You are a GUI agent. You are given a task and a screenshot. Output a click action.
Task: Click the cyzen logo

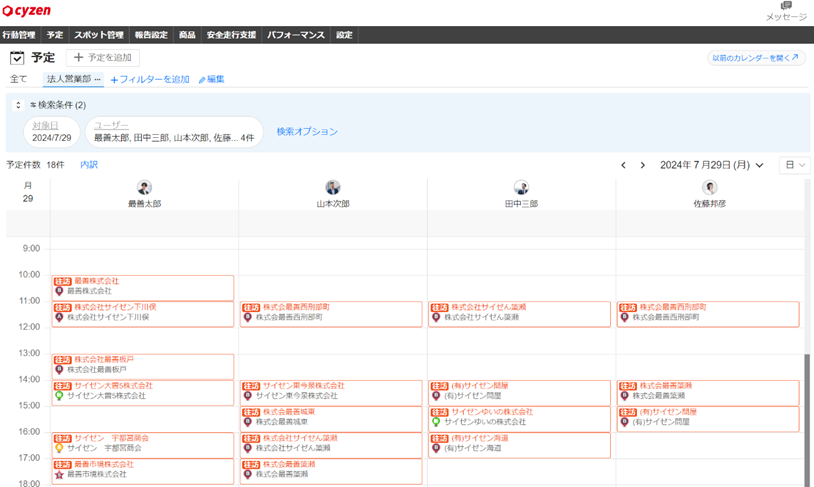27,11
